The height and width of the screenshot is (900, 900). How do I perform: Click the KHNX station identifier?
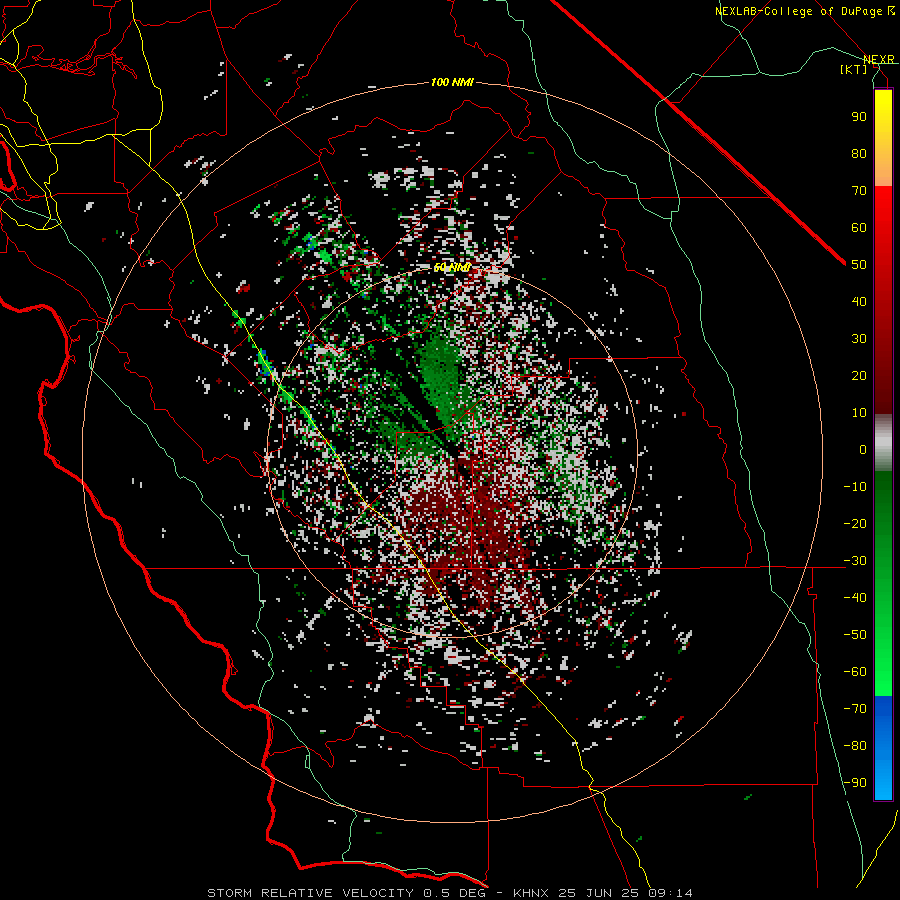click(531, 893)
